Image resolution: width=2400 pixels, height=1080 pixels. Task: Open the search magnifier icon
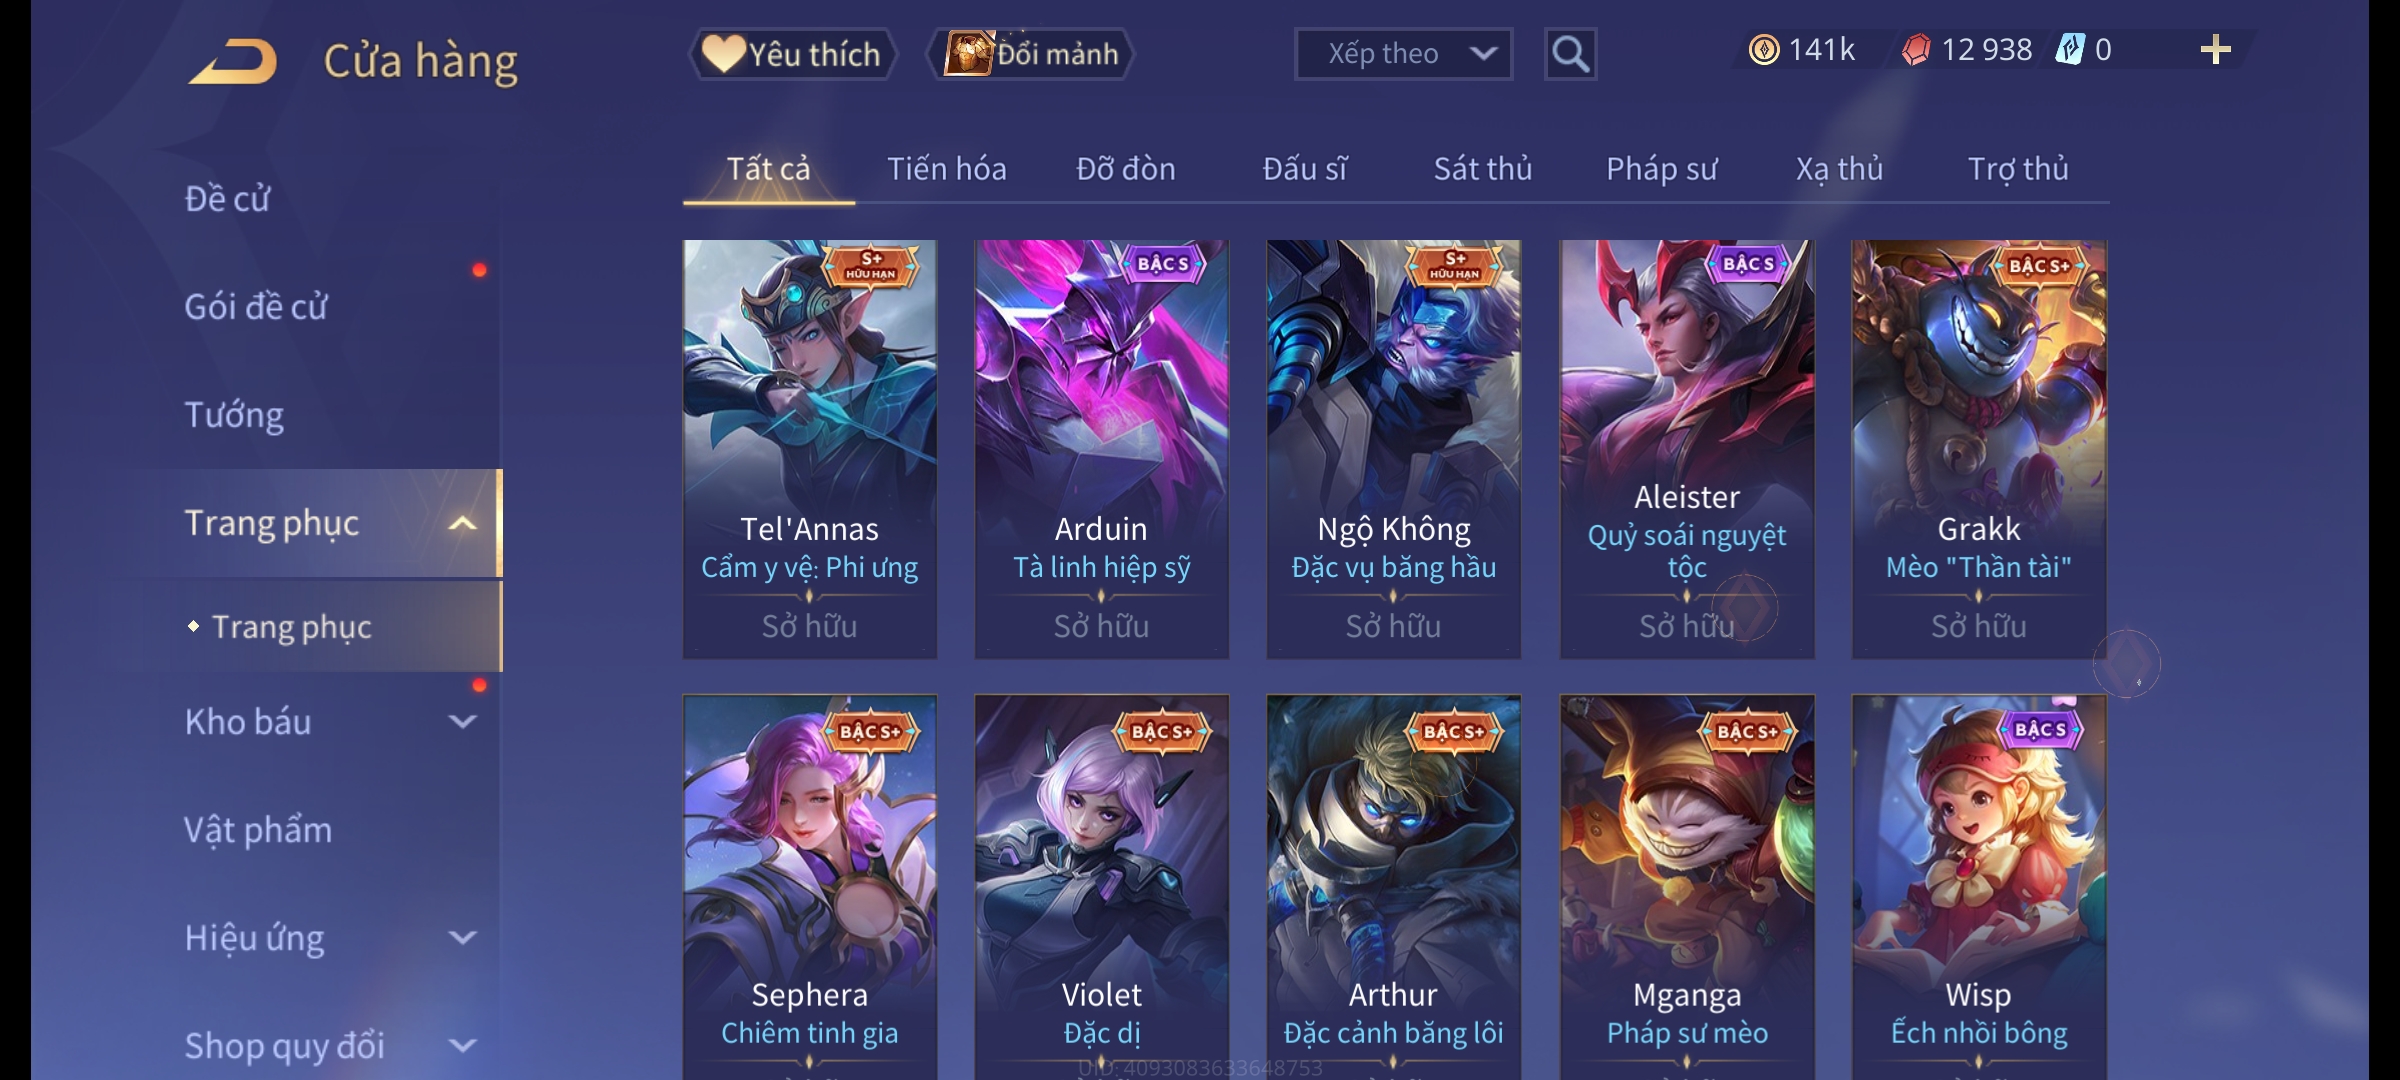tap(1570, 54)
